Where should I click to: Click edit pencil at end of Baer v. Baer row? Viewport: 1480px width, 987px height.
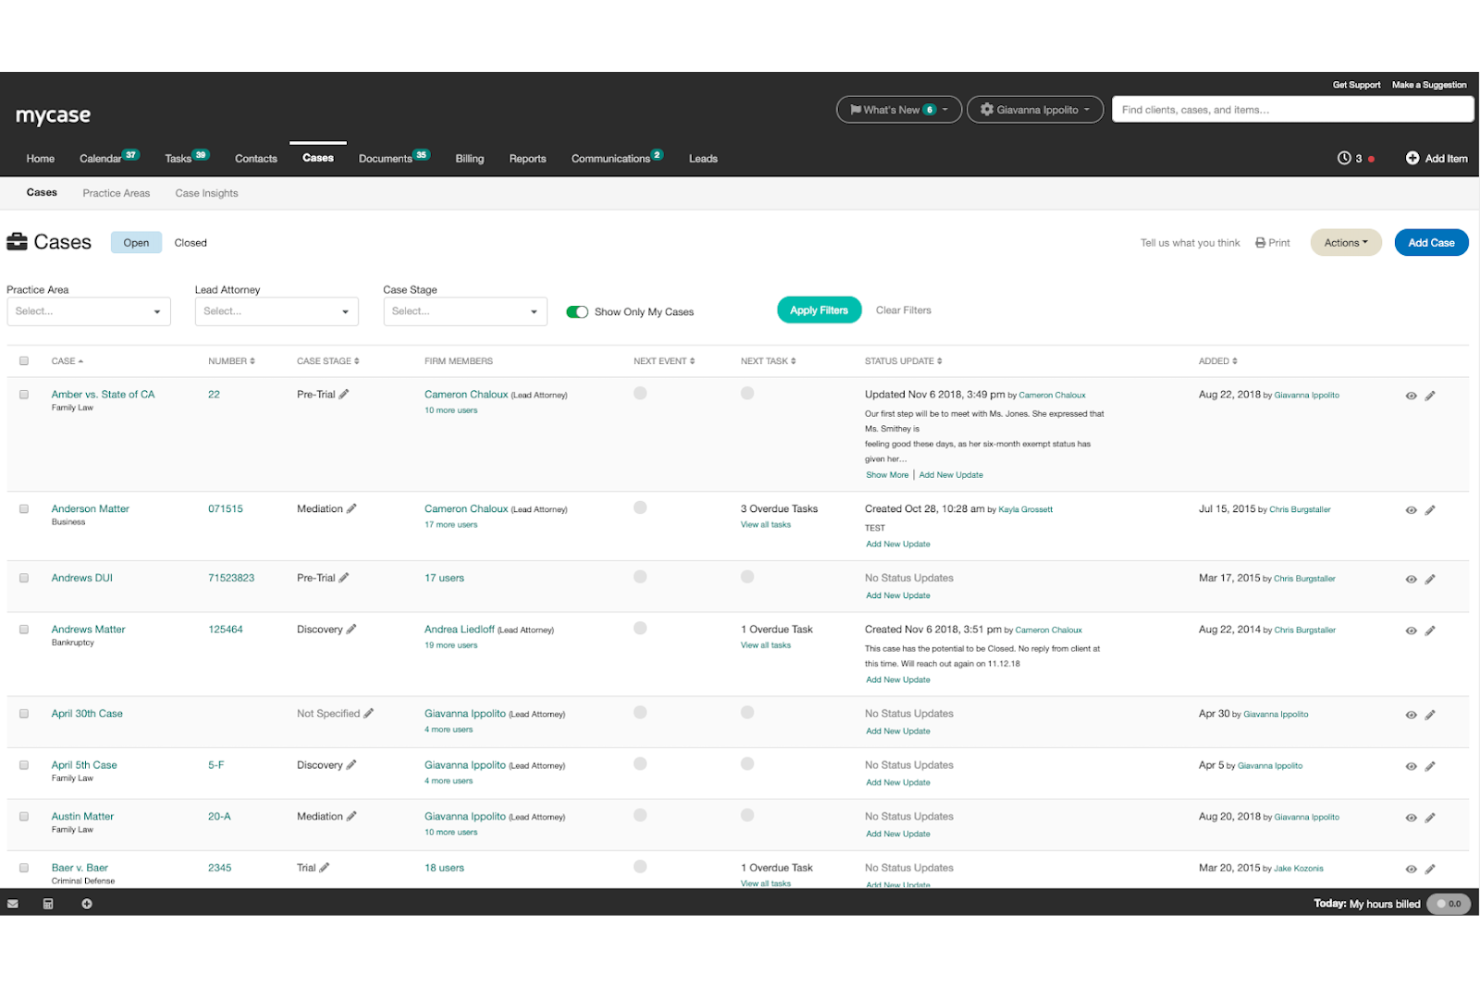click(x=1430, y=869)
